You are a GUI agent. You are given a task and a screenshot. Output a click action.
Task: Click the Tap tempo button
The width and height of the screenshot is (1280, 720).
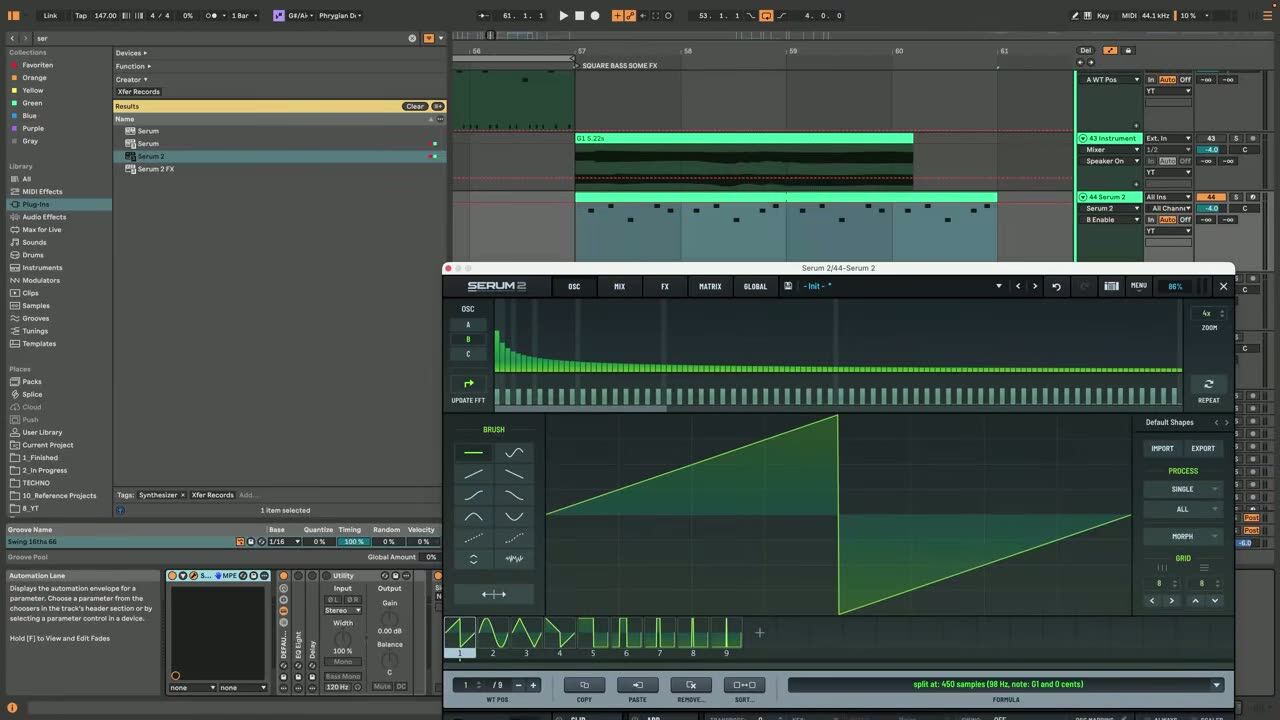click(x=81, y=16)
